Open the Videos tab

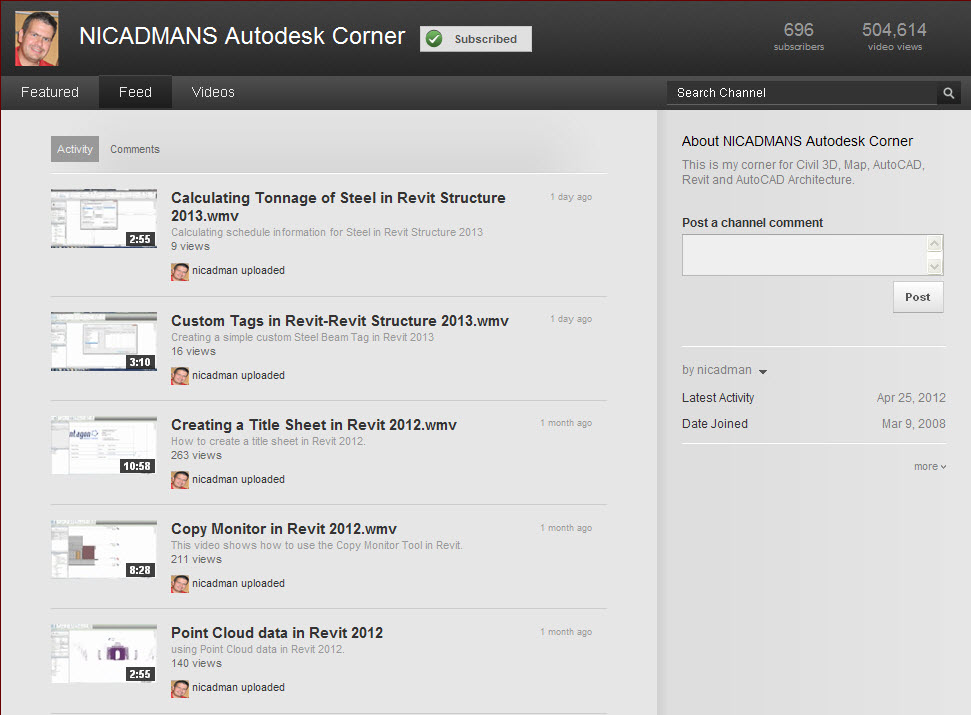click(213, 92)
